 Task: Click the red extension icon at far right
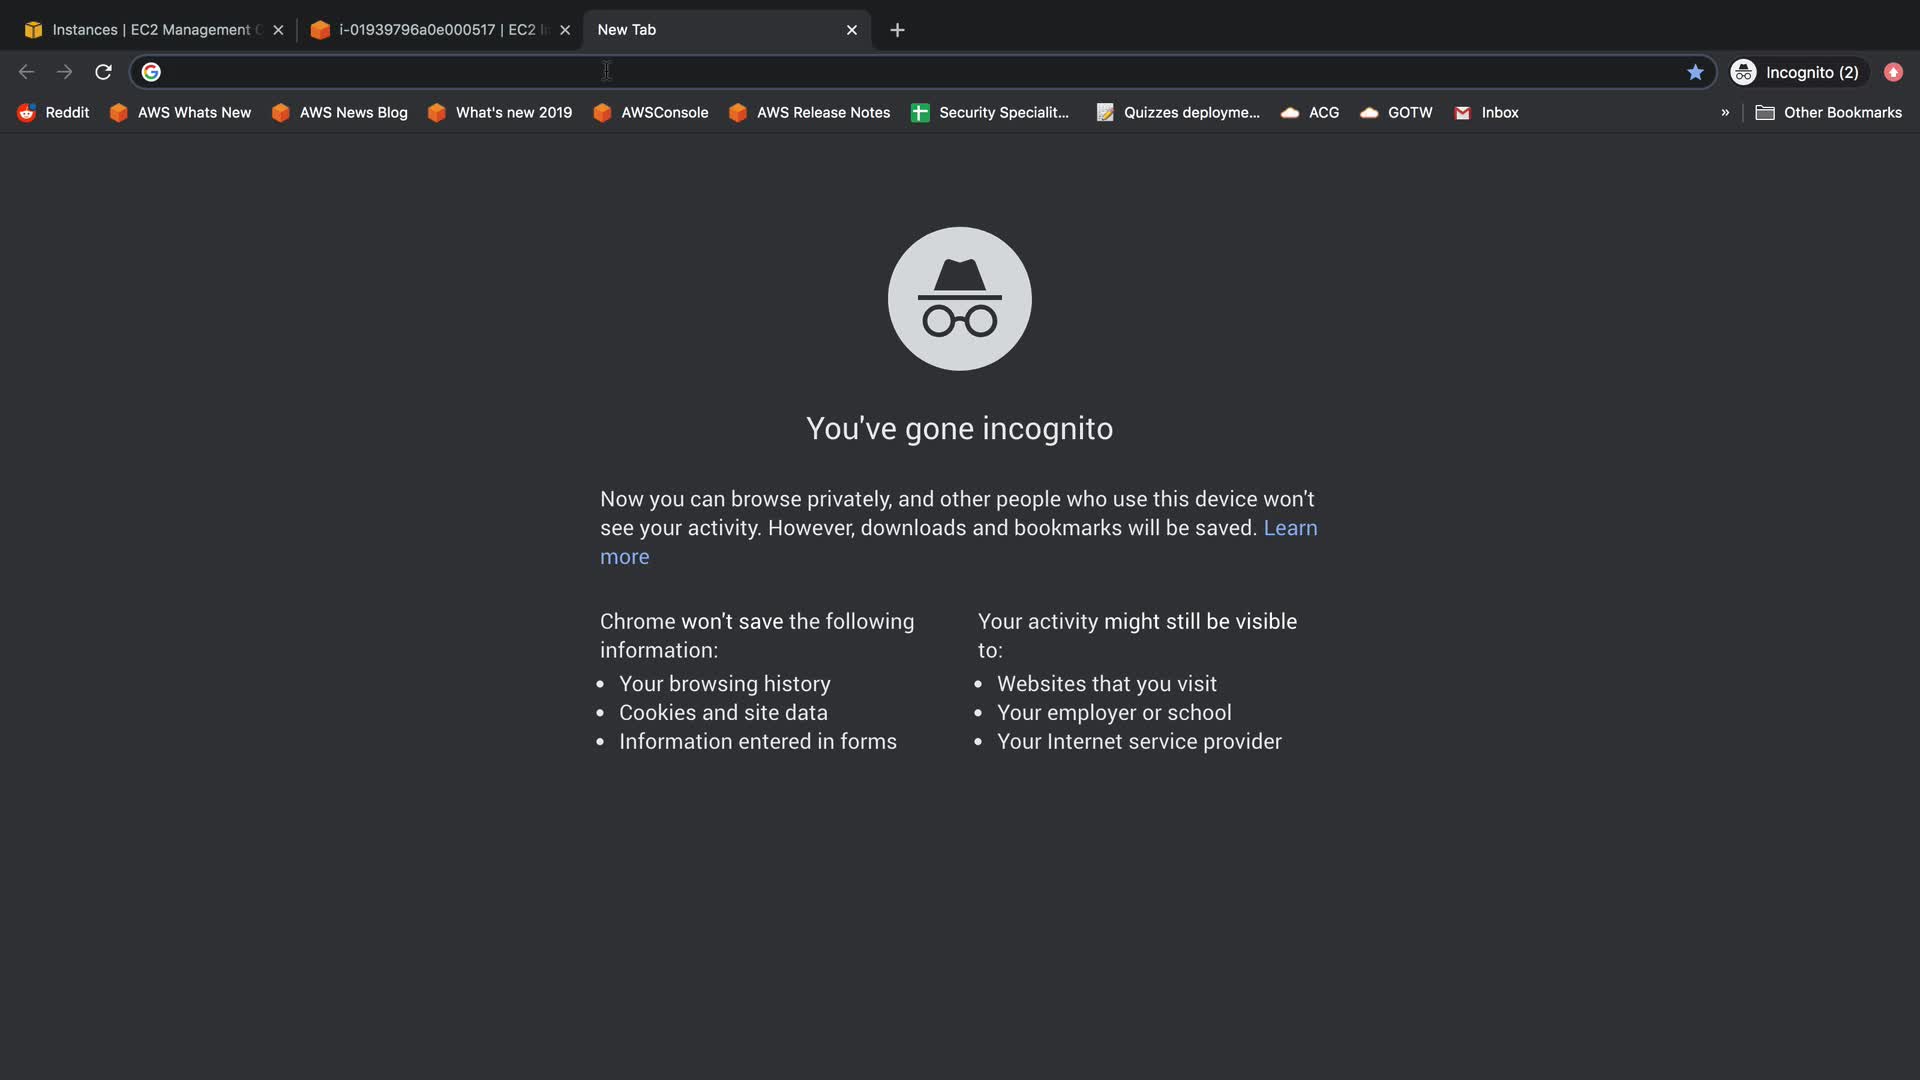[x=1893, y=72]
